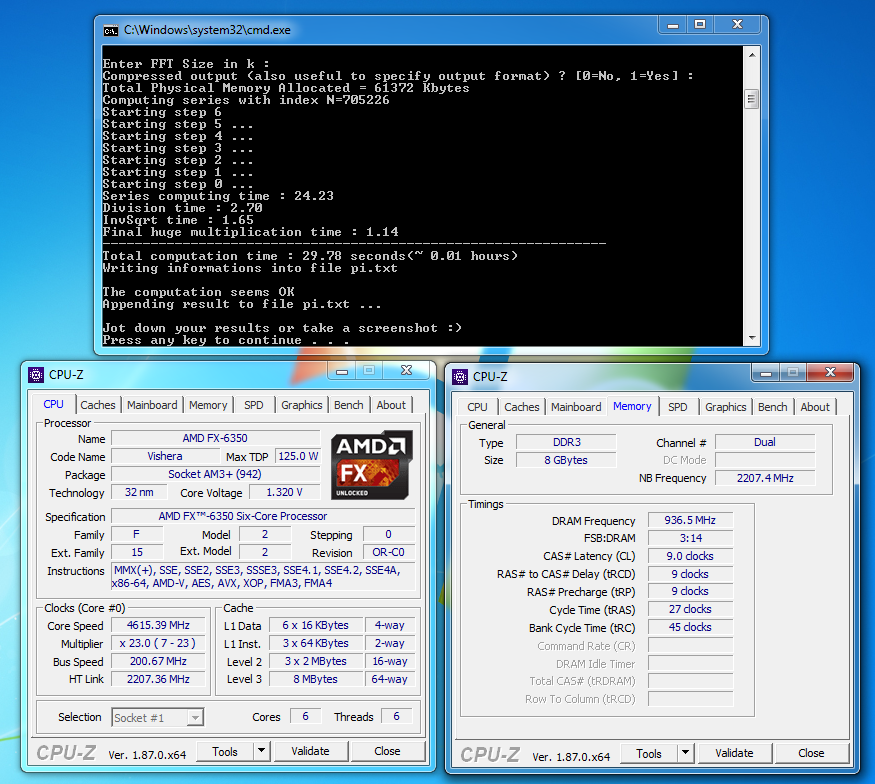875x784 pixels.
Task: Click the Core Voltage value '1.320 V'
Action: pyautogui.click(x=285, y=493)
